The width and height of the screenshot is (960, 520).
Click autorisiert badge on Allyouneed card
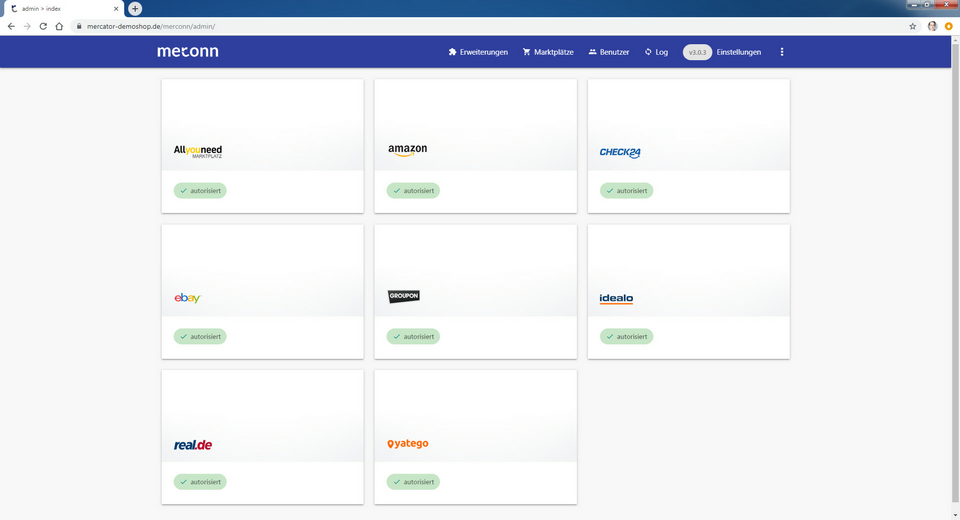point(200,190)
